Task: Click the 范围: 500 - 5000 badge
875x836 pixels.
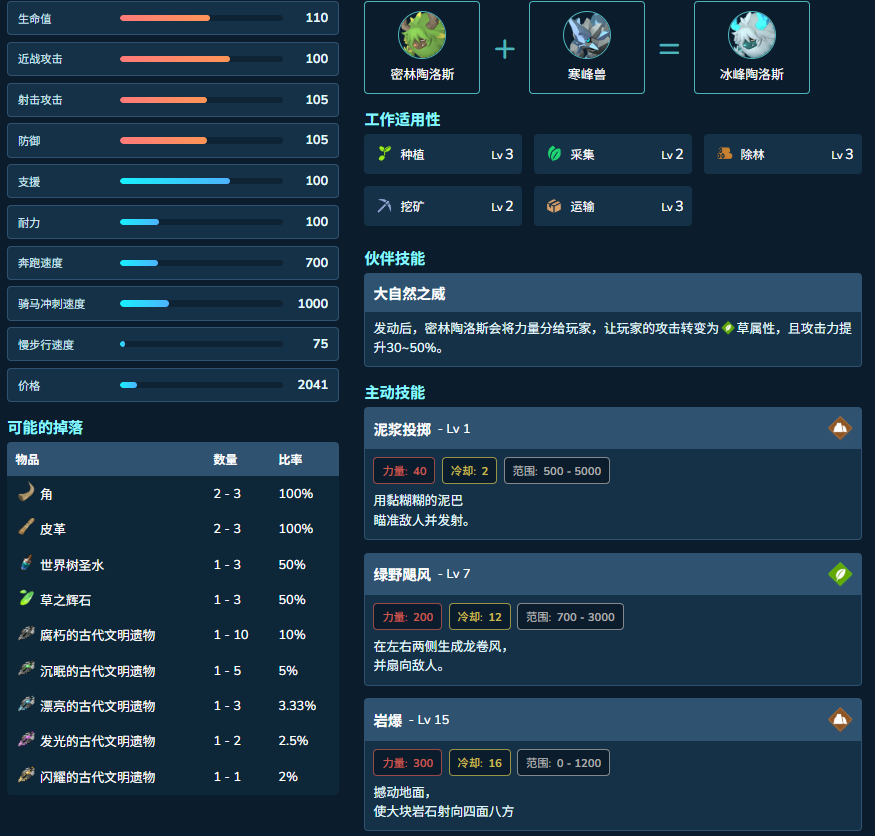Action: (556, 471)
